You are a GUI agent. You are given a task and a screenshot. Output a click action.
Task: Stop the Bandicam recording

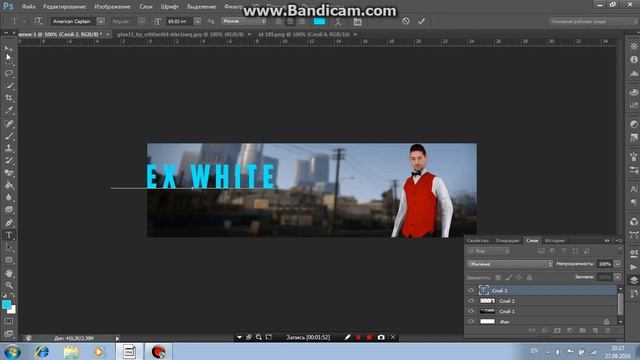369,337
